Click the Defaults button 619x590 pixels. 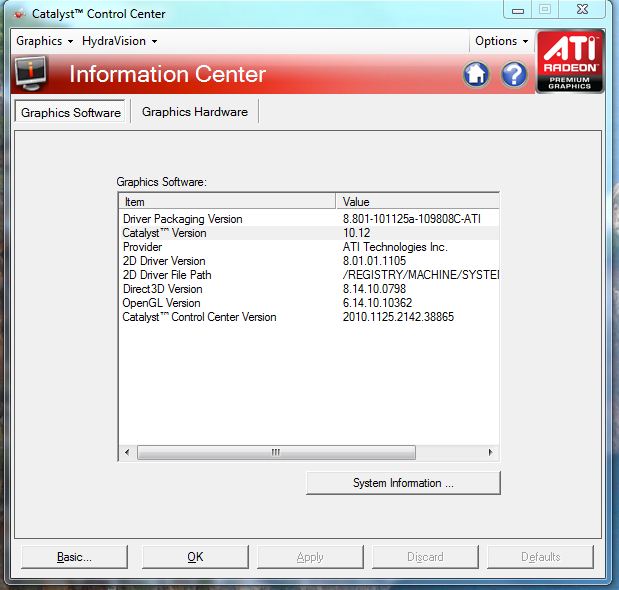pyautogui.click(x=540, y=557)
